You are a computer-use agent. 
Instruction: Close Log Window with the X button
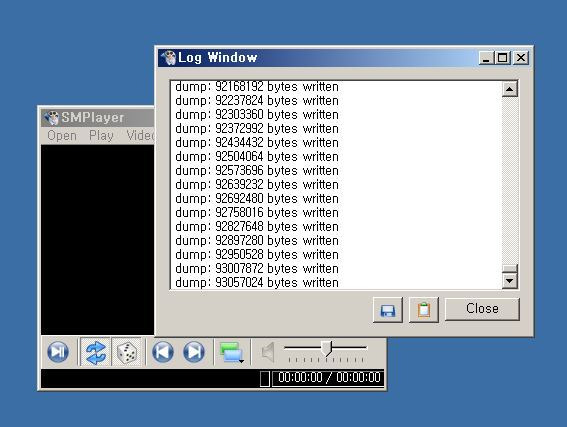(521, 58)
